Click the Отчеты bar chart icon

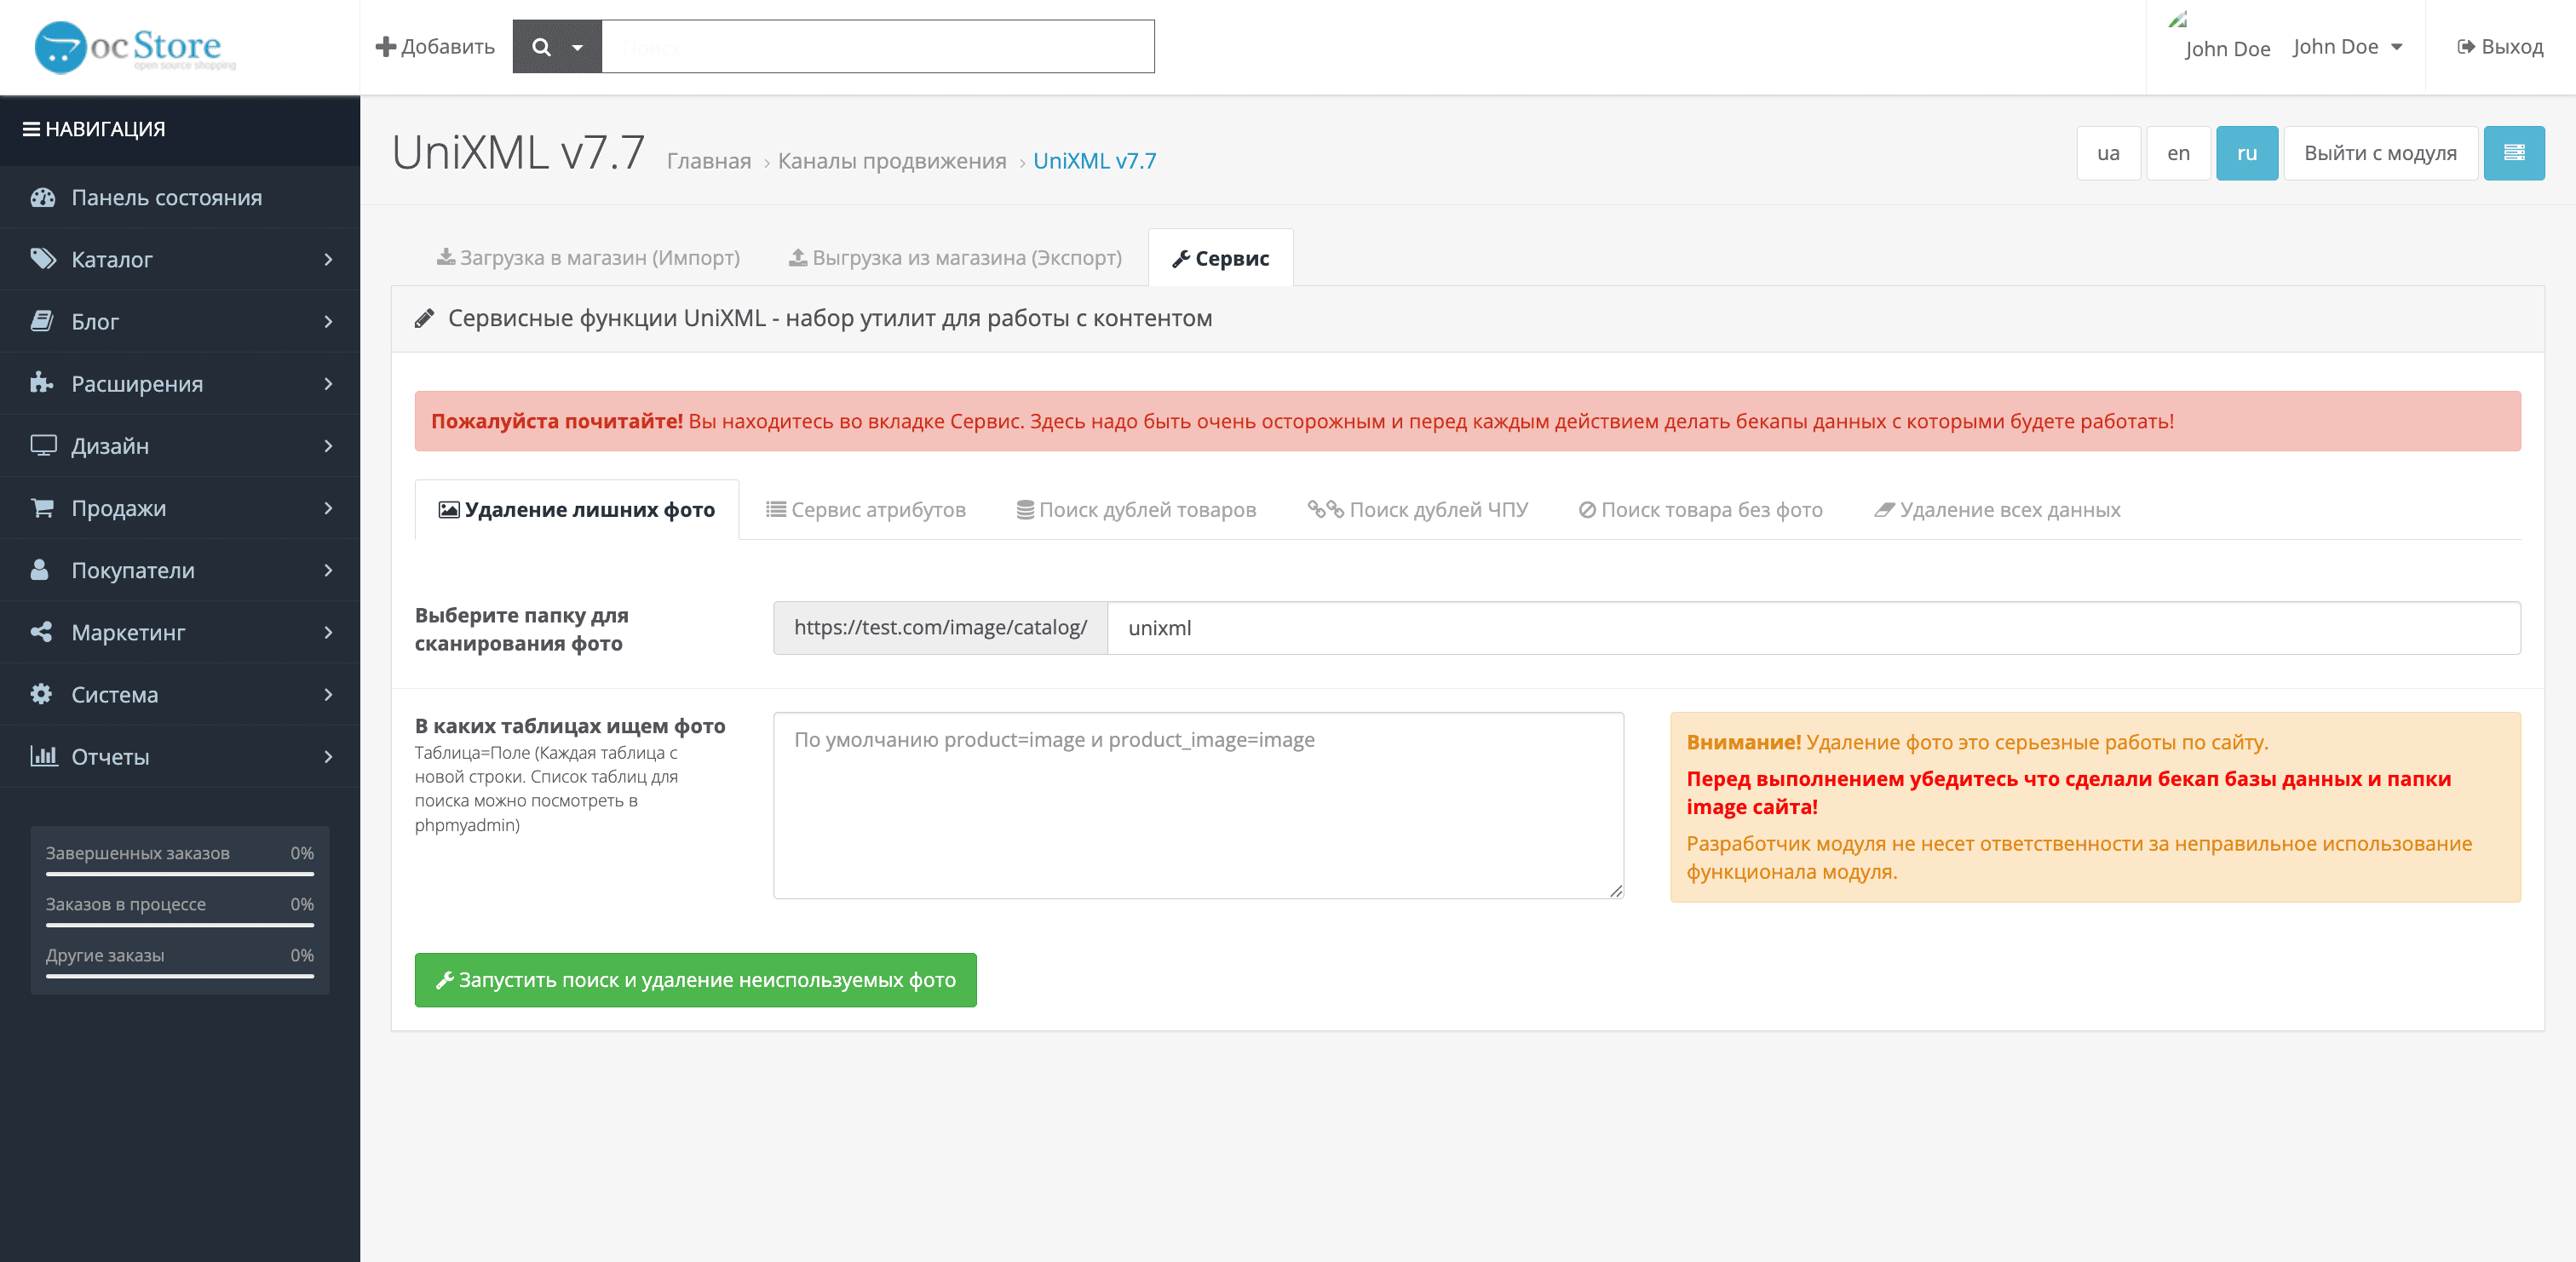[x=43, y=755]
